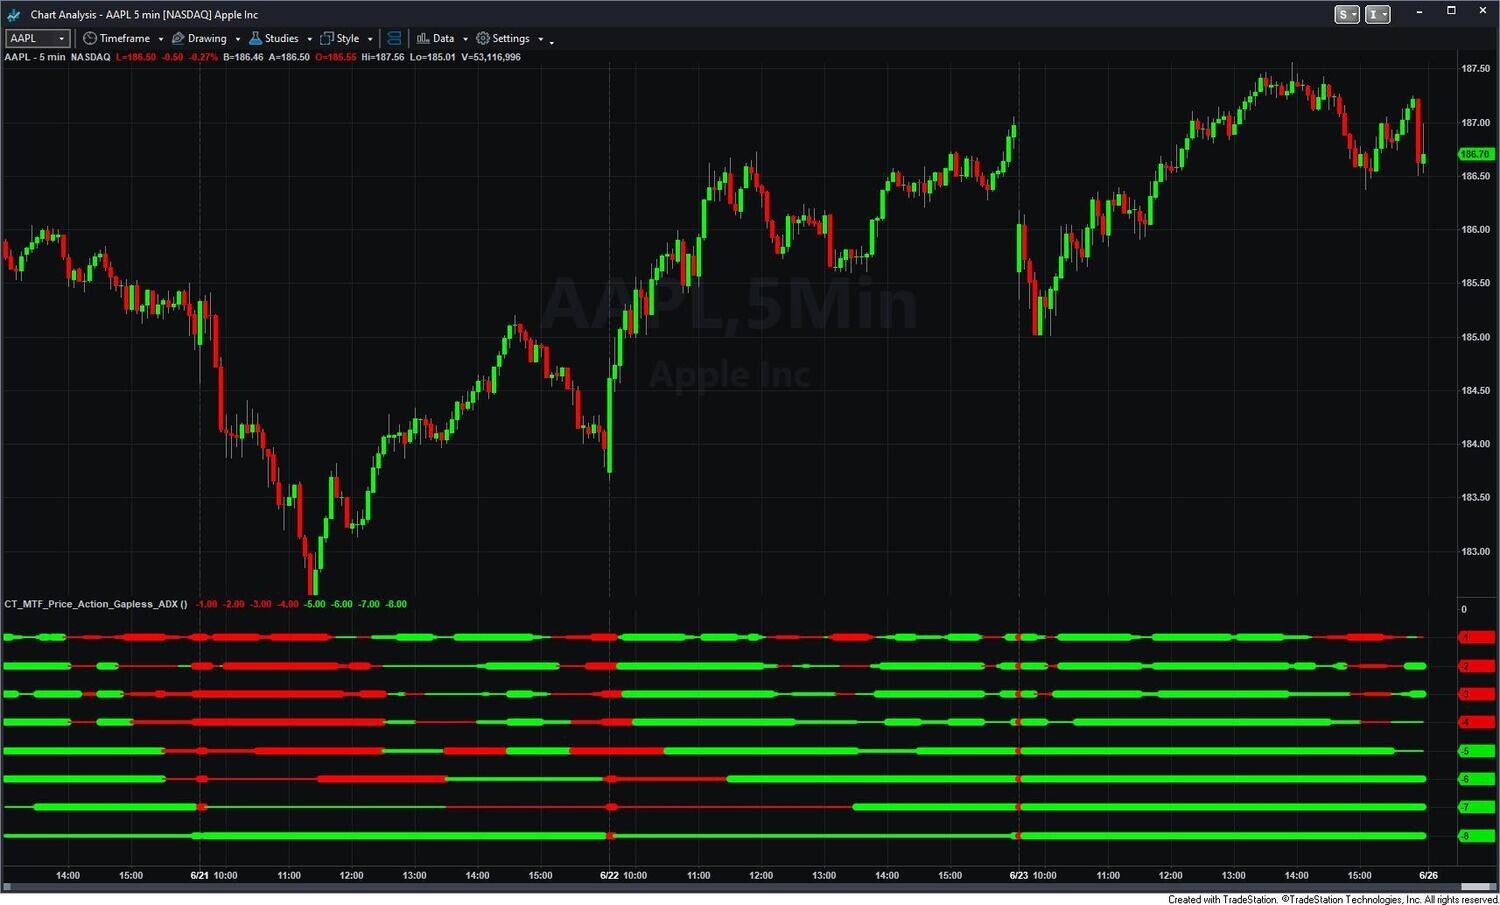Screen dimensions: 1500x905
Task: Open the AAPL symbol dropdown box
Action: click(x=37, y=38)
